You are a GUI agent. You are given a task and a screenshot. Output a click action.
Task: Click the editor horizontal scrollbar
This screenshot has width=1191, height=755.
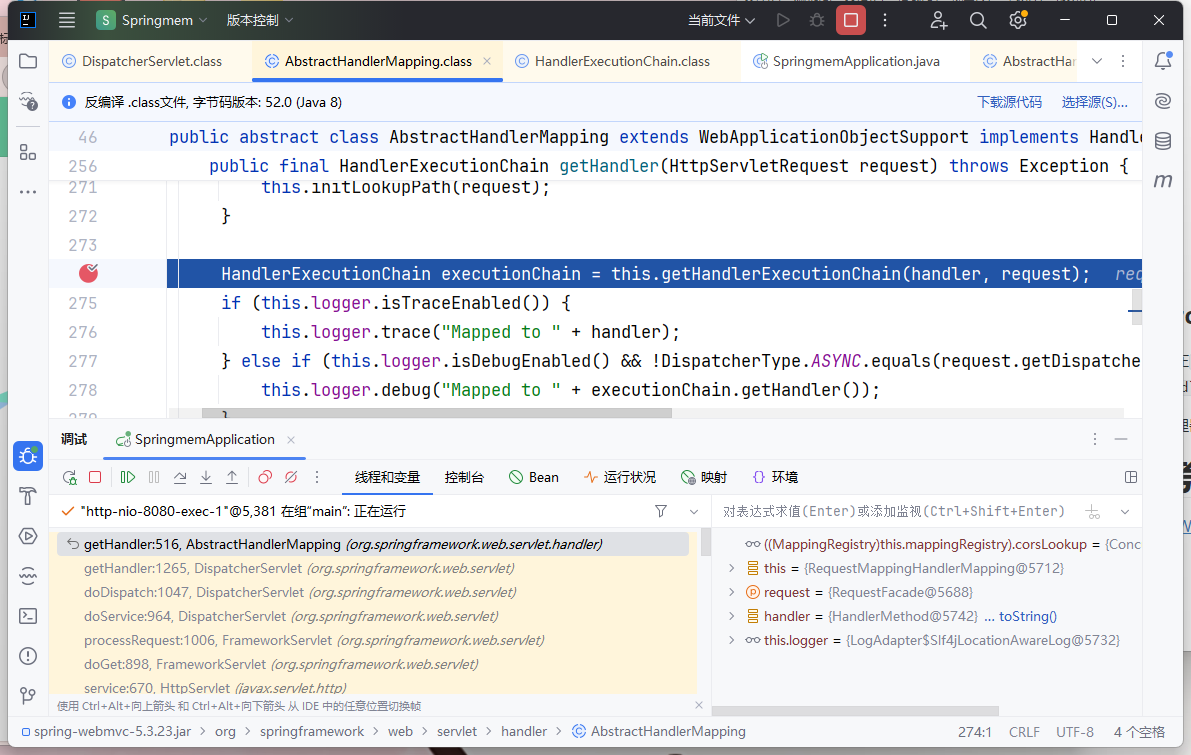[x=436, y=412]
